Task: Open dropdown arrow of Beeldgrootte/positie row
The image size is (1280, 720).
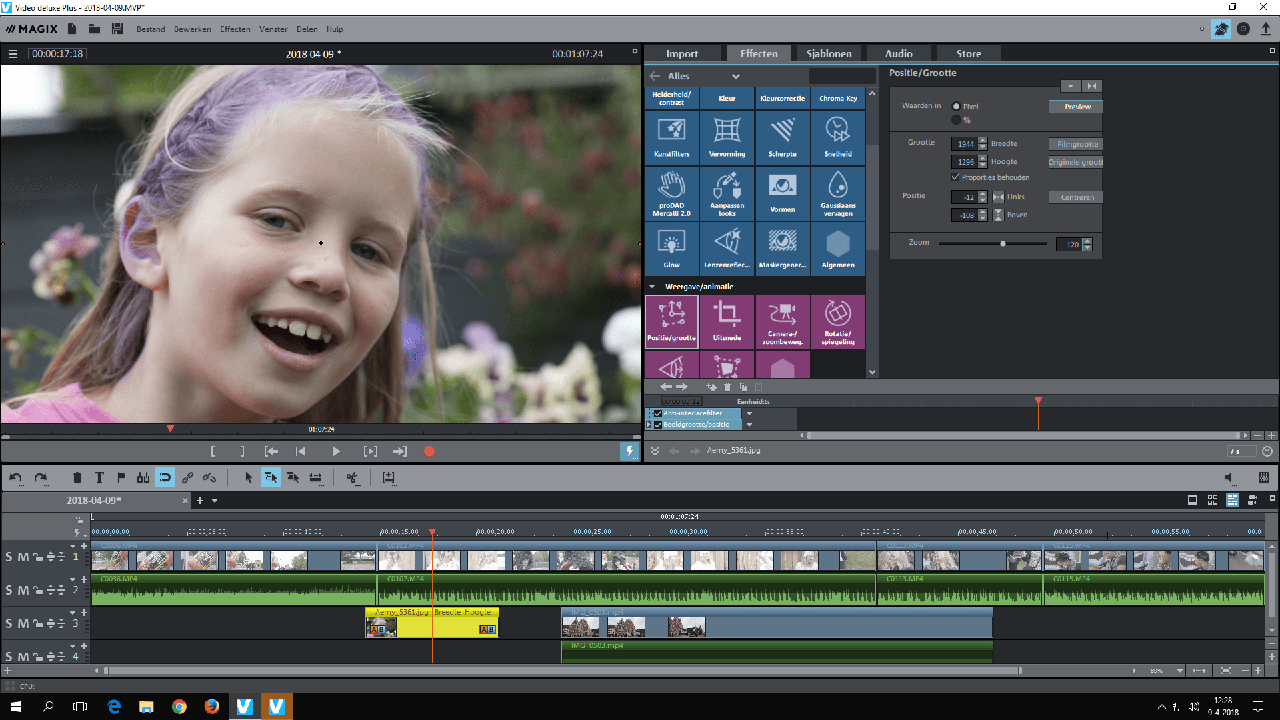Action: click(749, 424)
